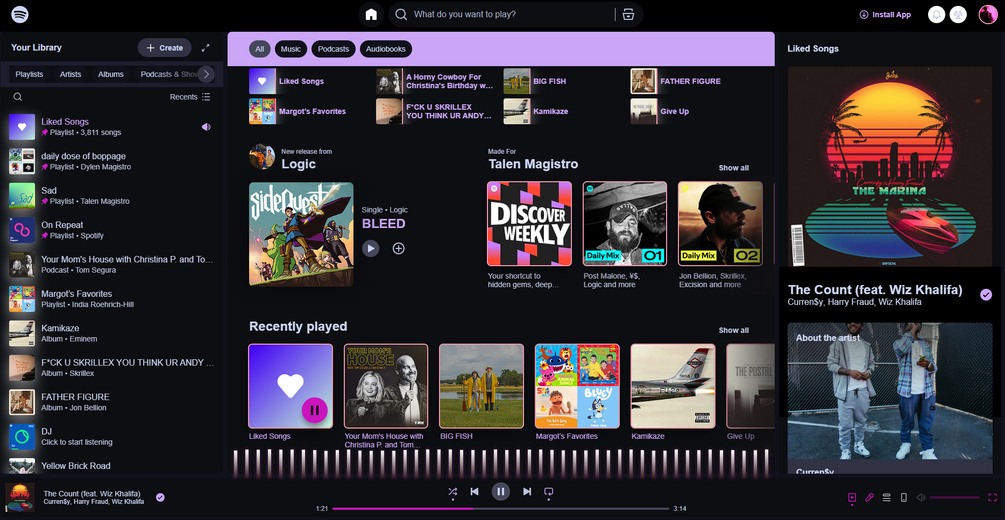Open the Create menu
The image size is (1005, 520).
coord(165,47)
